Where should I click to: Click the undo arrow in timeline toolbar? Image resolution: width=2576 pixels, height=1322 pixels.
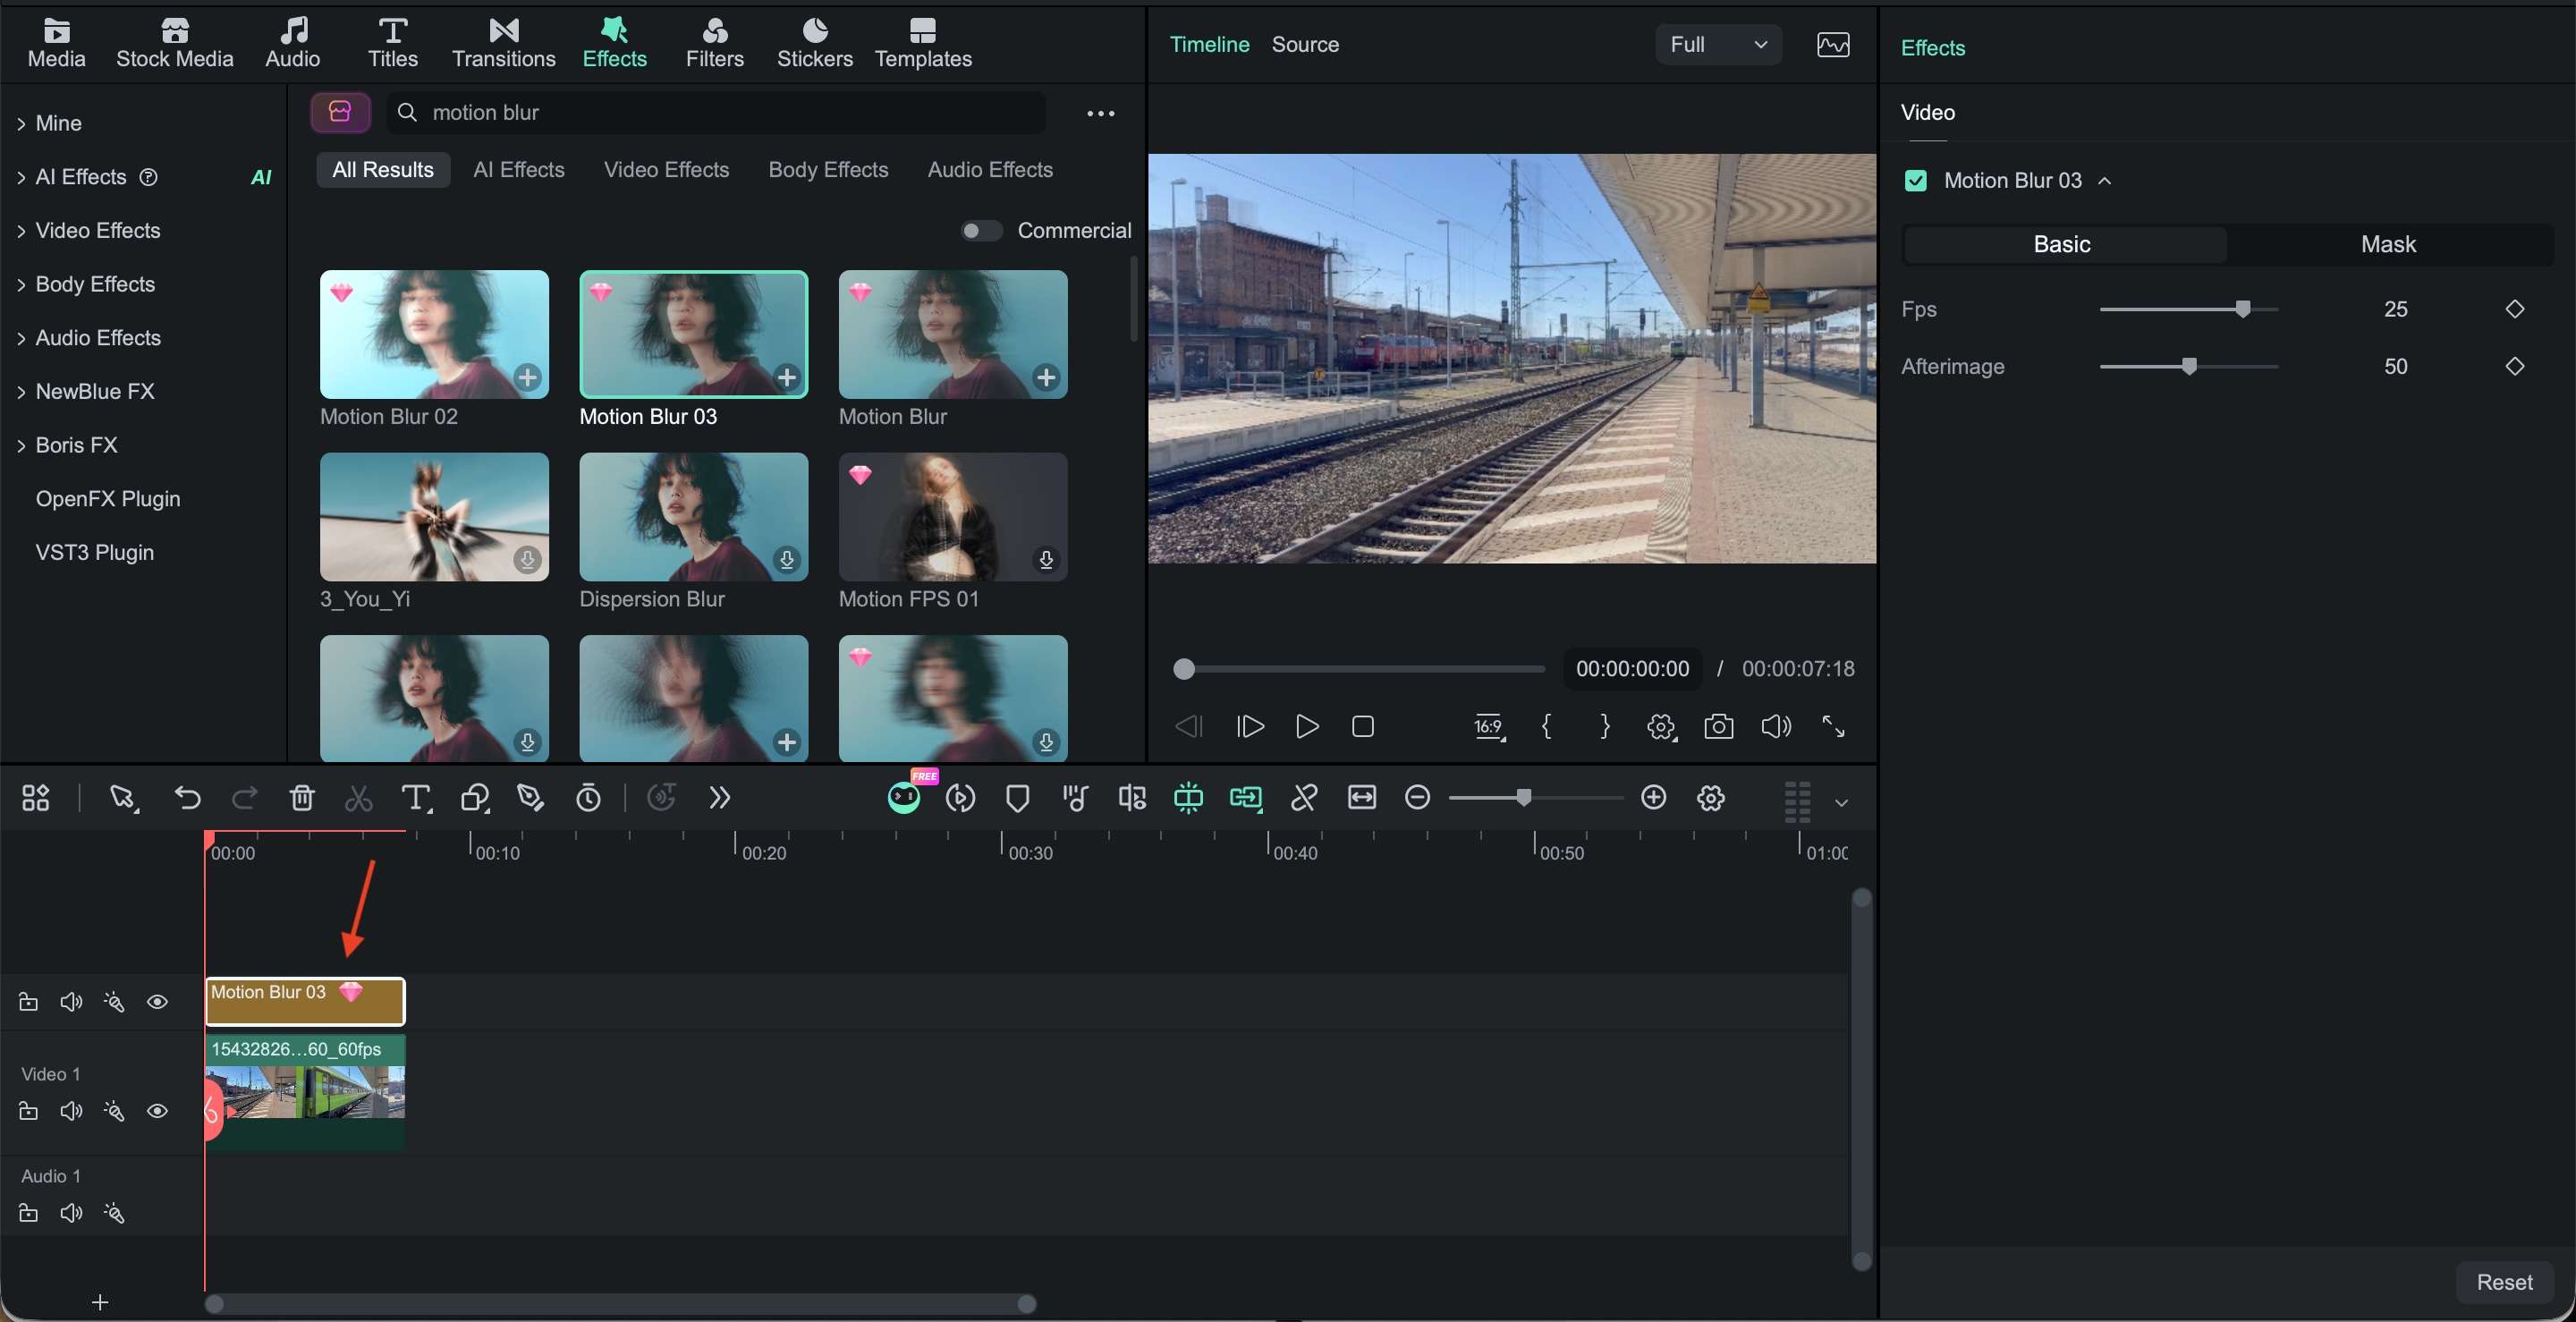[187, 798]
